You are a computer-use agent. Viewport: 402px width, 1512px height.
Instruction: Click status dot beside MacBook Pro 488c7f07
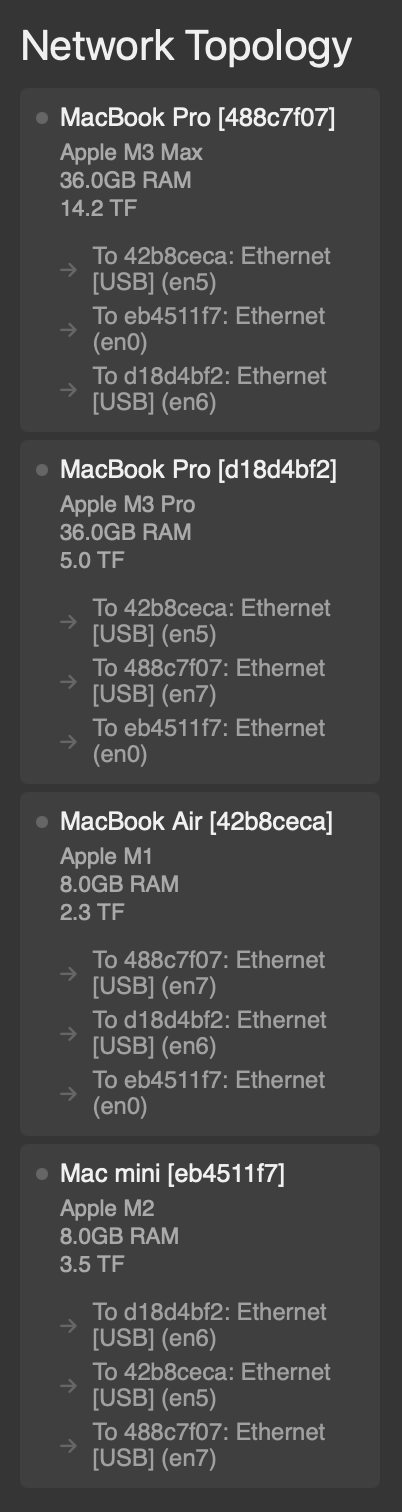click(x=42, y=118)
